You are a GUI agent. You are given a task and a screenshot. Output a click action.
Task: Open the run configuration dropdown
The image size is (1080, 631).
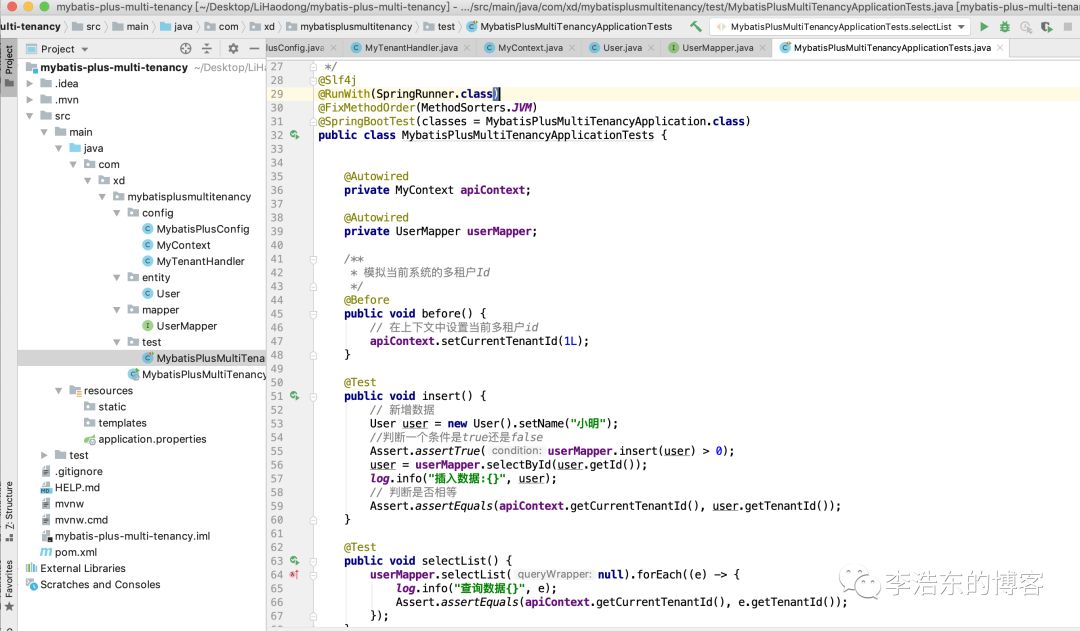(841, 27)
